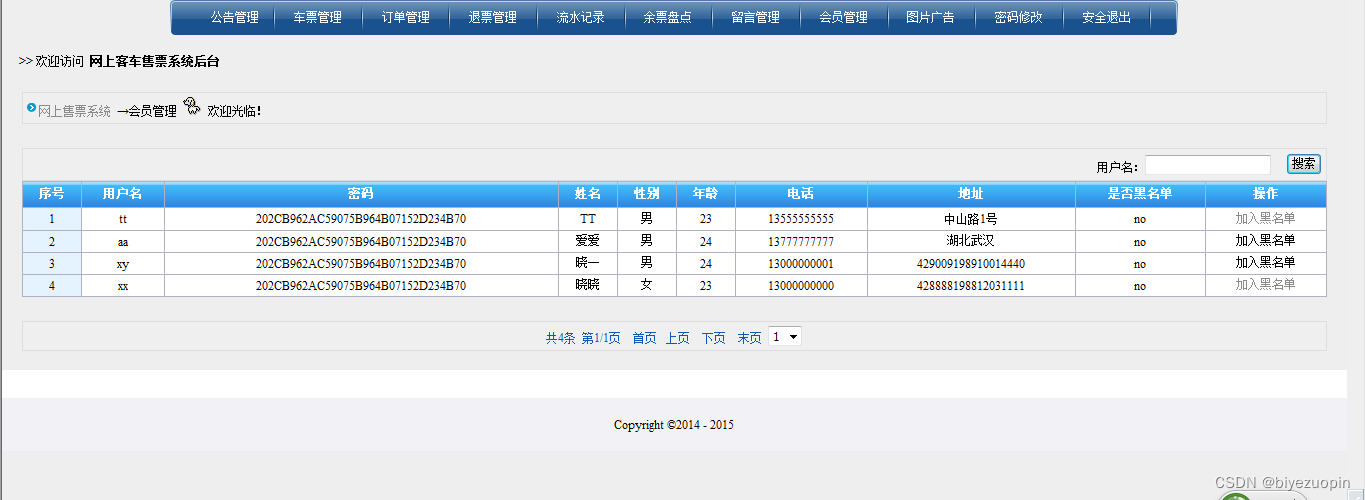Screen dimensions: 1365x500
Task: Click the 地址 column header
Action: click(971, 194)
